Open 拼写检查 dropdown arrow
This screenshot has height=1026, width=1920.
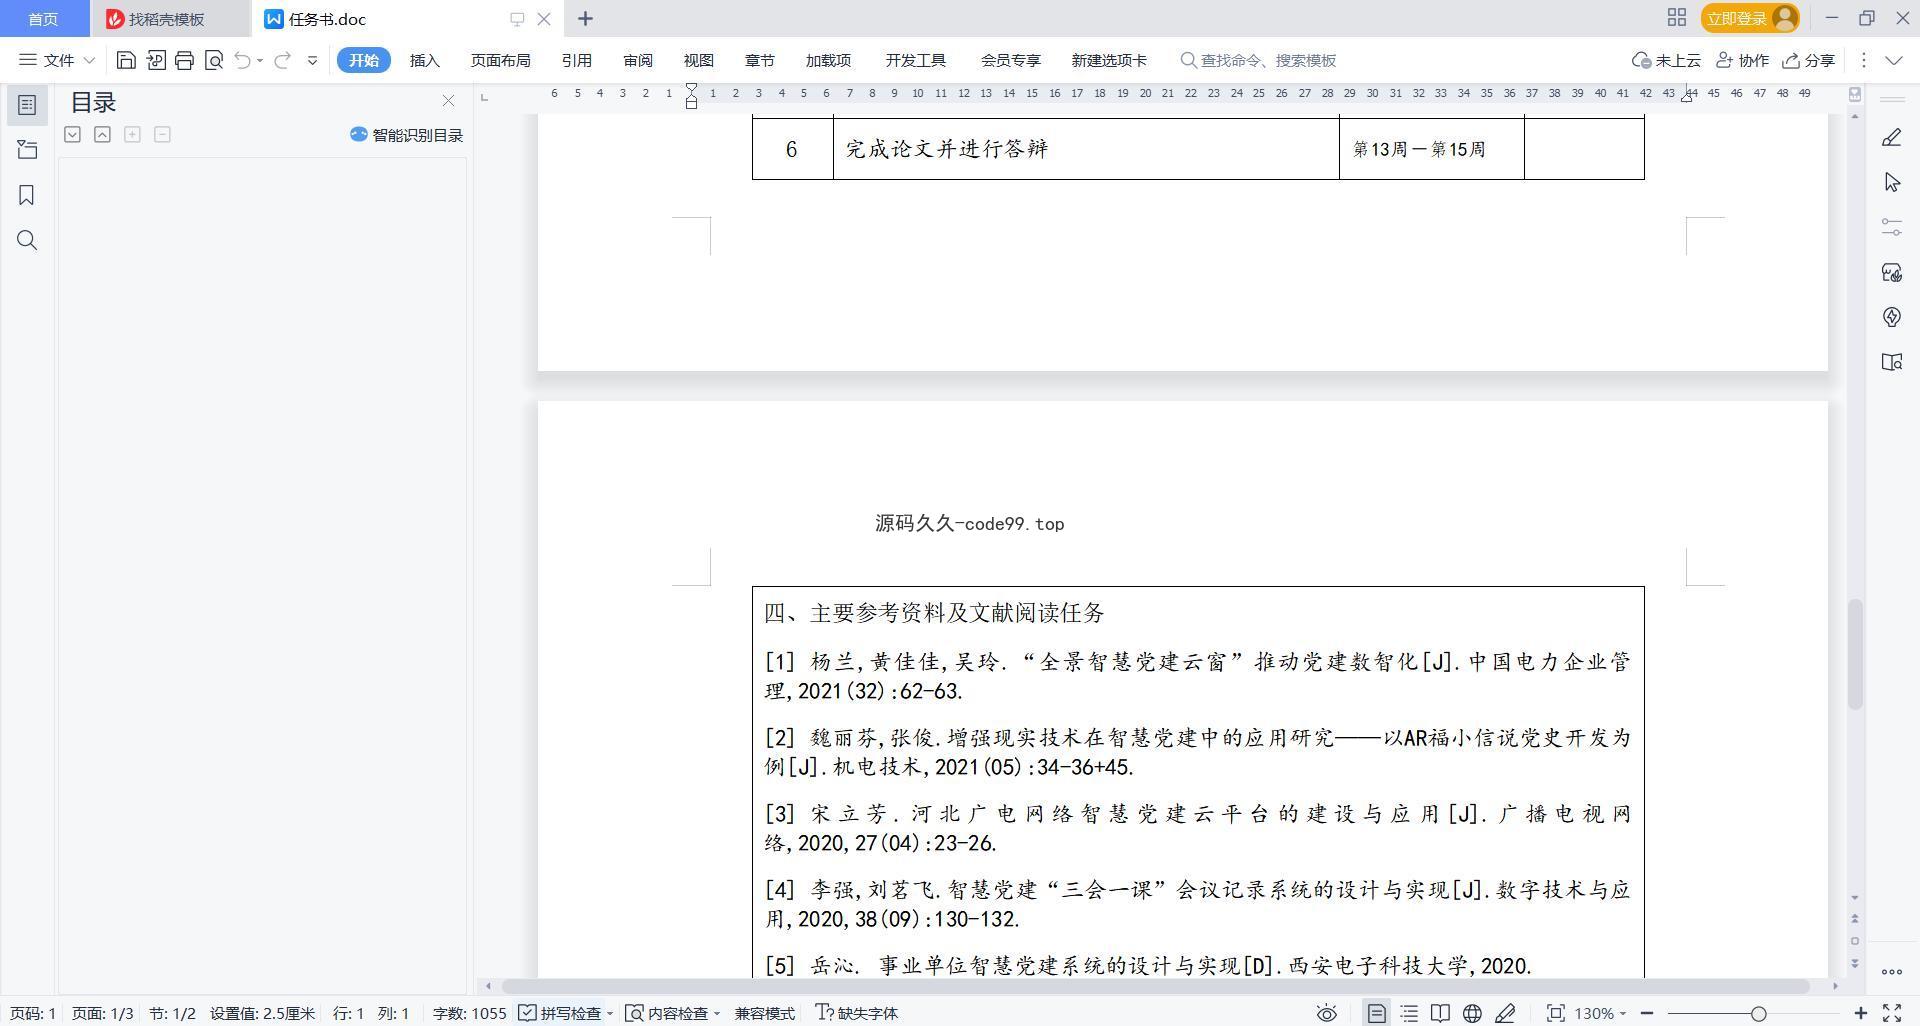(609, 1014)
